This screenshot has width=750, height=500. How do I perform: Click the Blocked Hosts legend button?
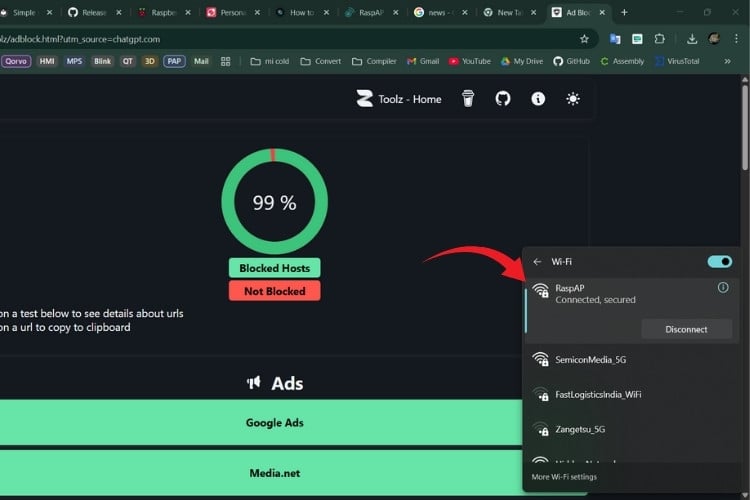[x=275, y=268]
